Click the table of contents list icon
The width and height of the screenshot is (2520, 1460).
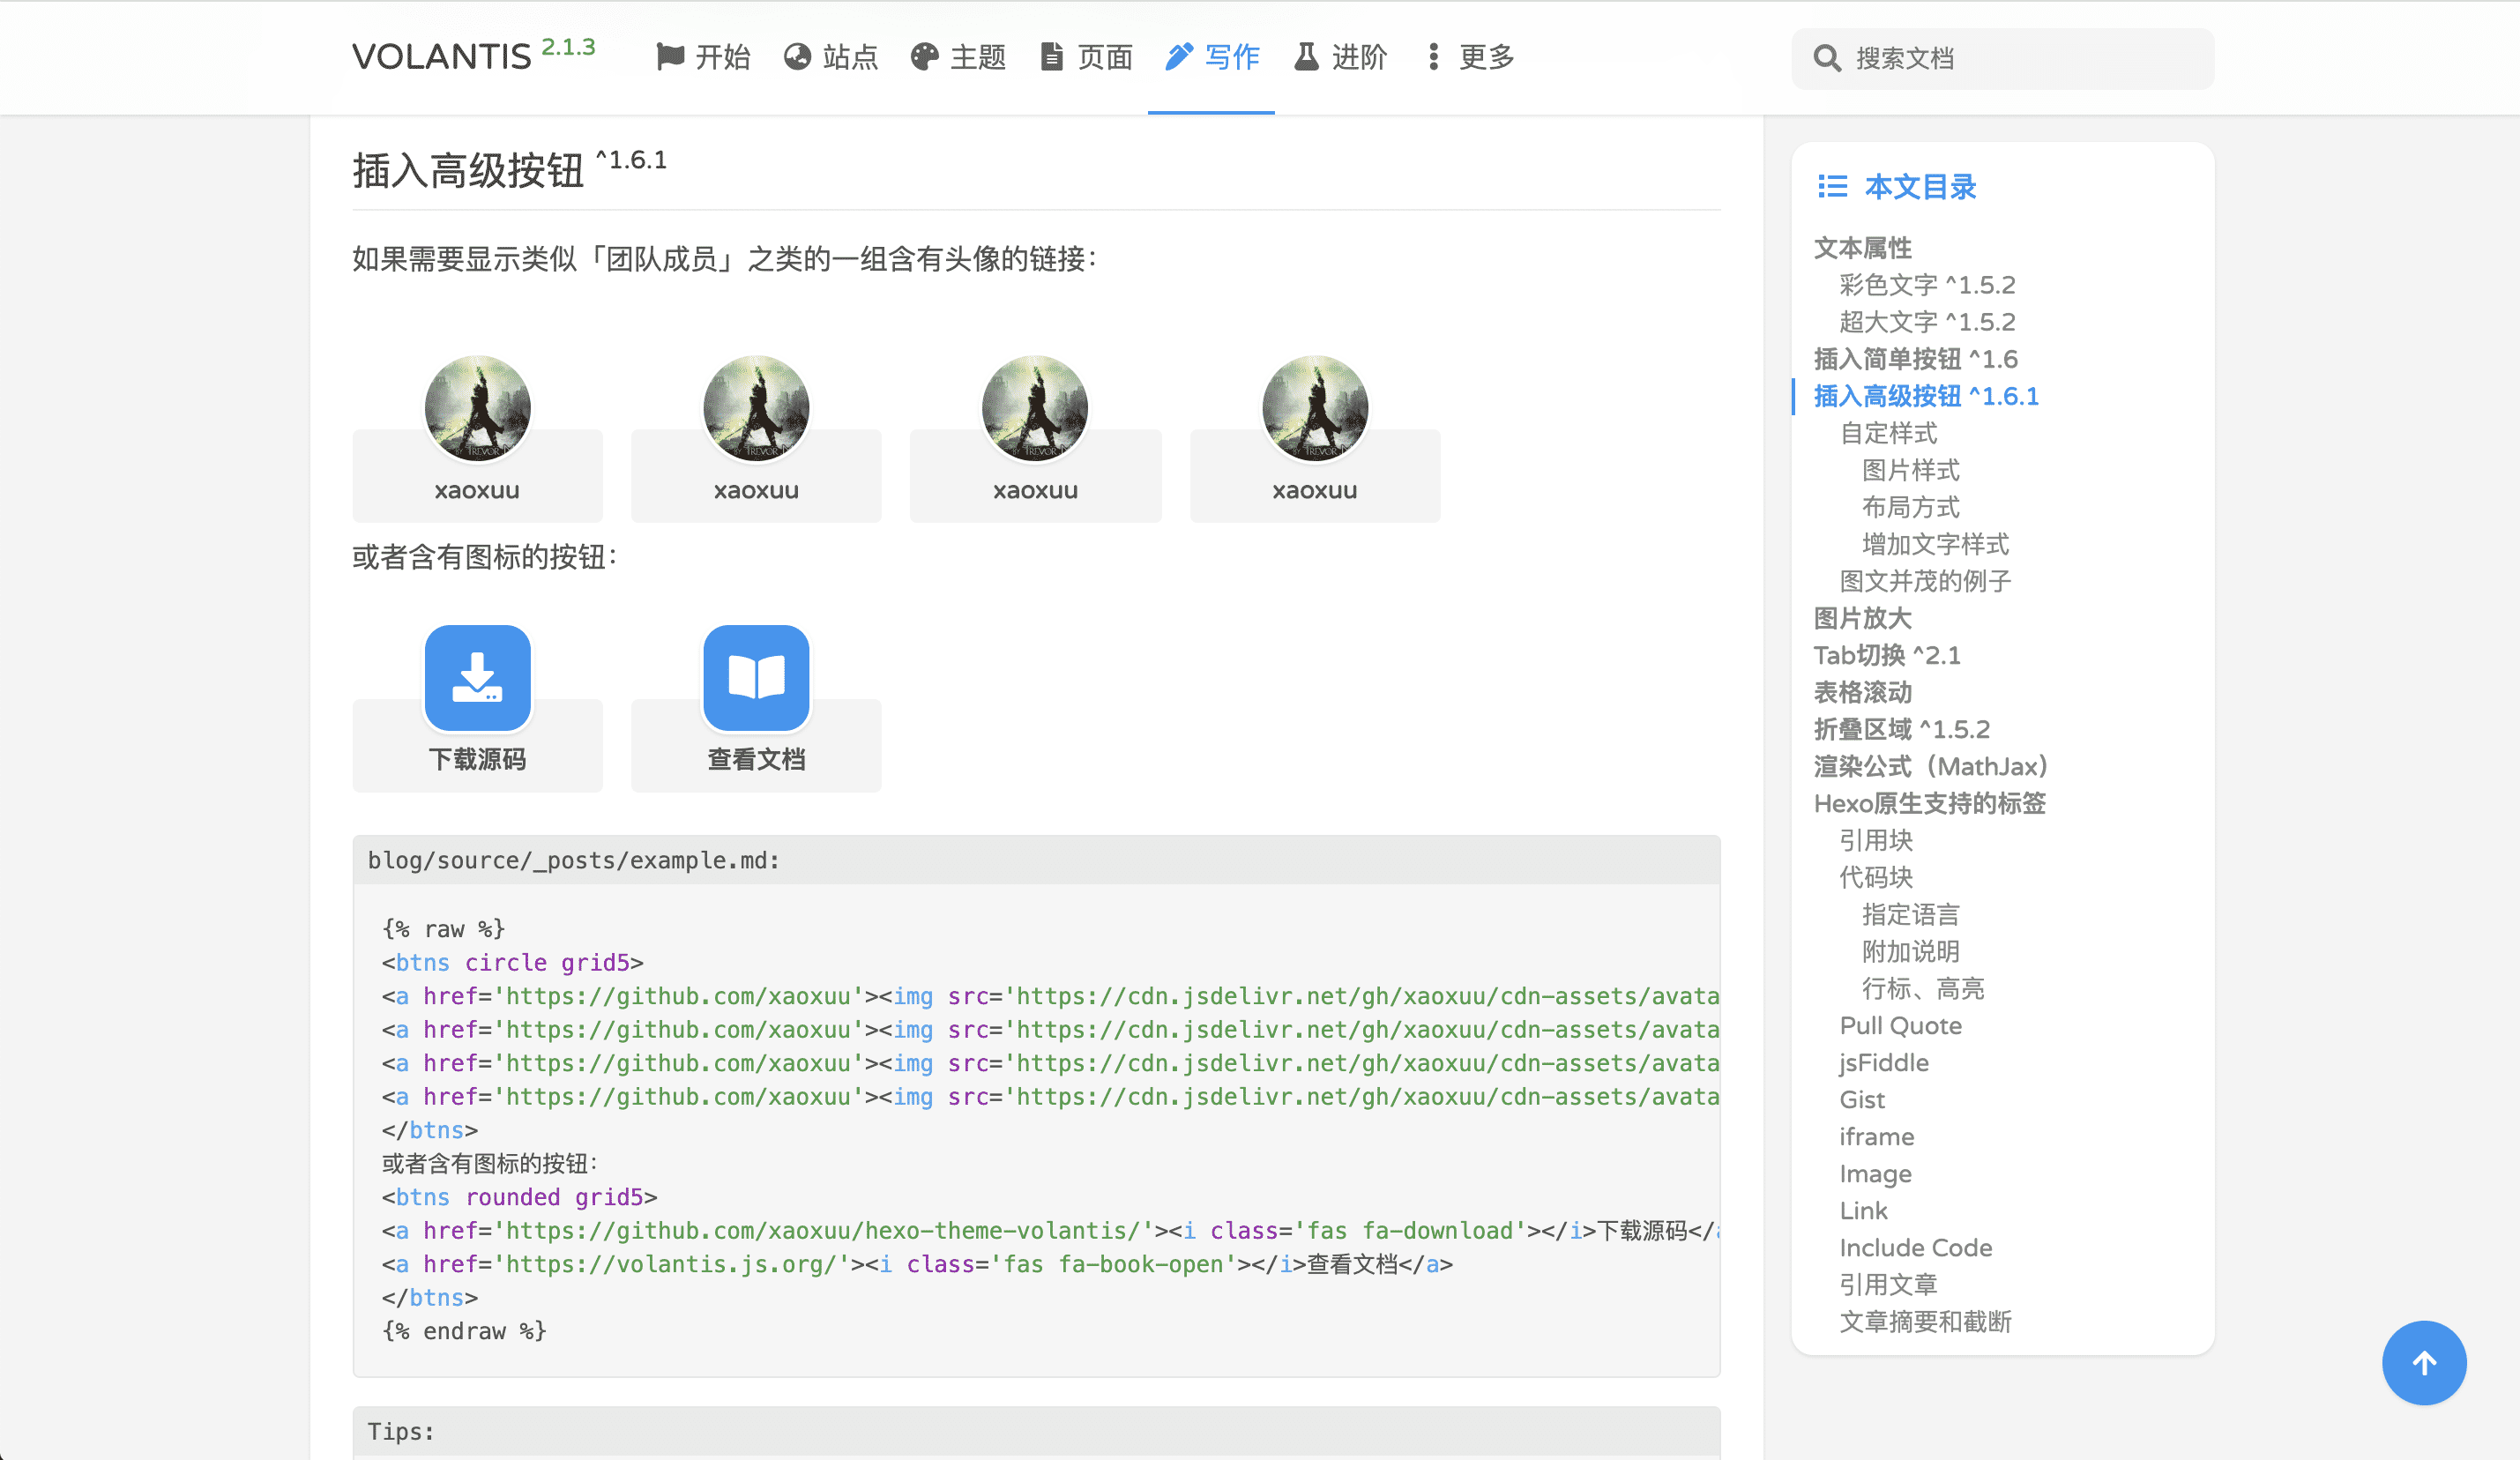coord(1832,187)
